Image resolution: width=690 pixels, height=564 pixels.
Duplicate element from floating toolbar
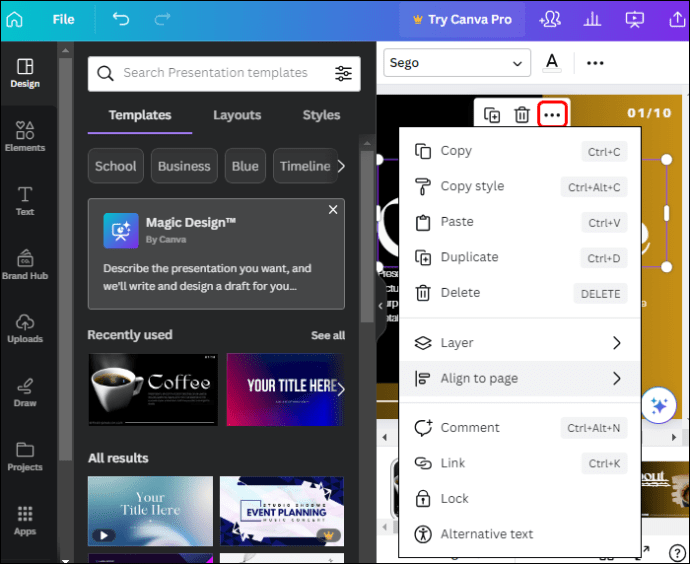click(x=492, y=115)
